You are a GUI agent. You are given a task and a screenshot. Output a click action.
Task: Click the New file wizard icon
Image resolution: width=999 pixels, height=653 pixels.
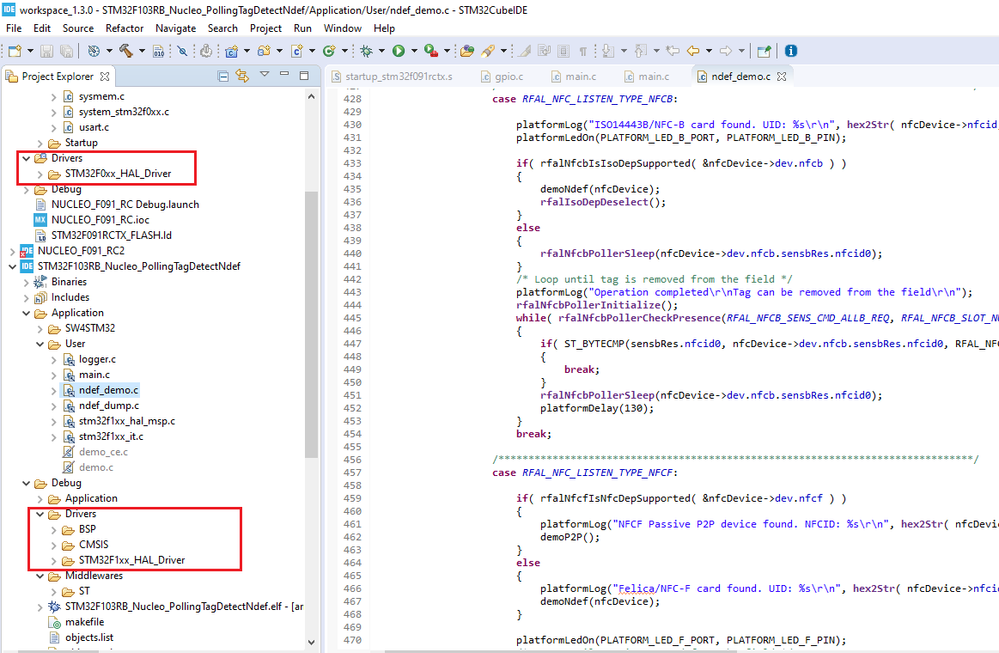coord(15,51)
